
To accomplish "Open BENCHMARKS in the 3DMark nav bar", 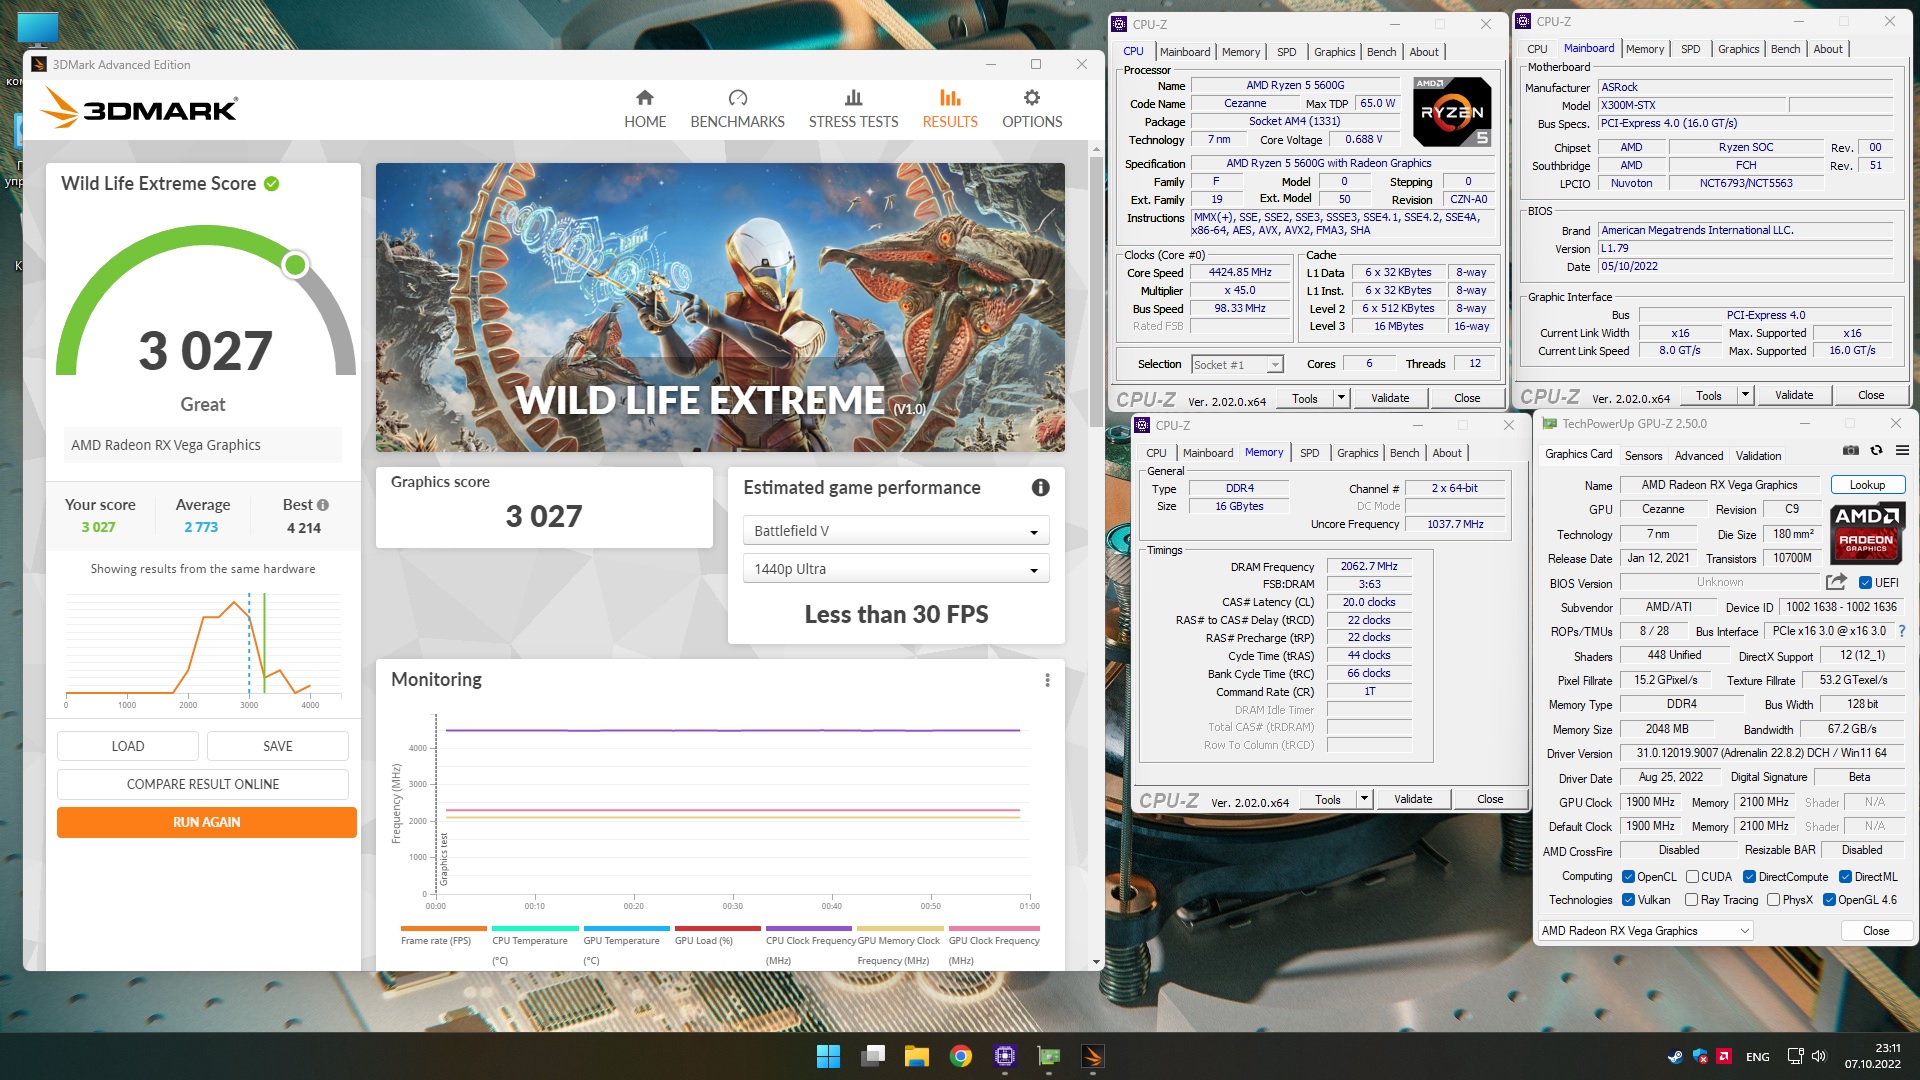I will (737, 109).
